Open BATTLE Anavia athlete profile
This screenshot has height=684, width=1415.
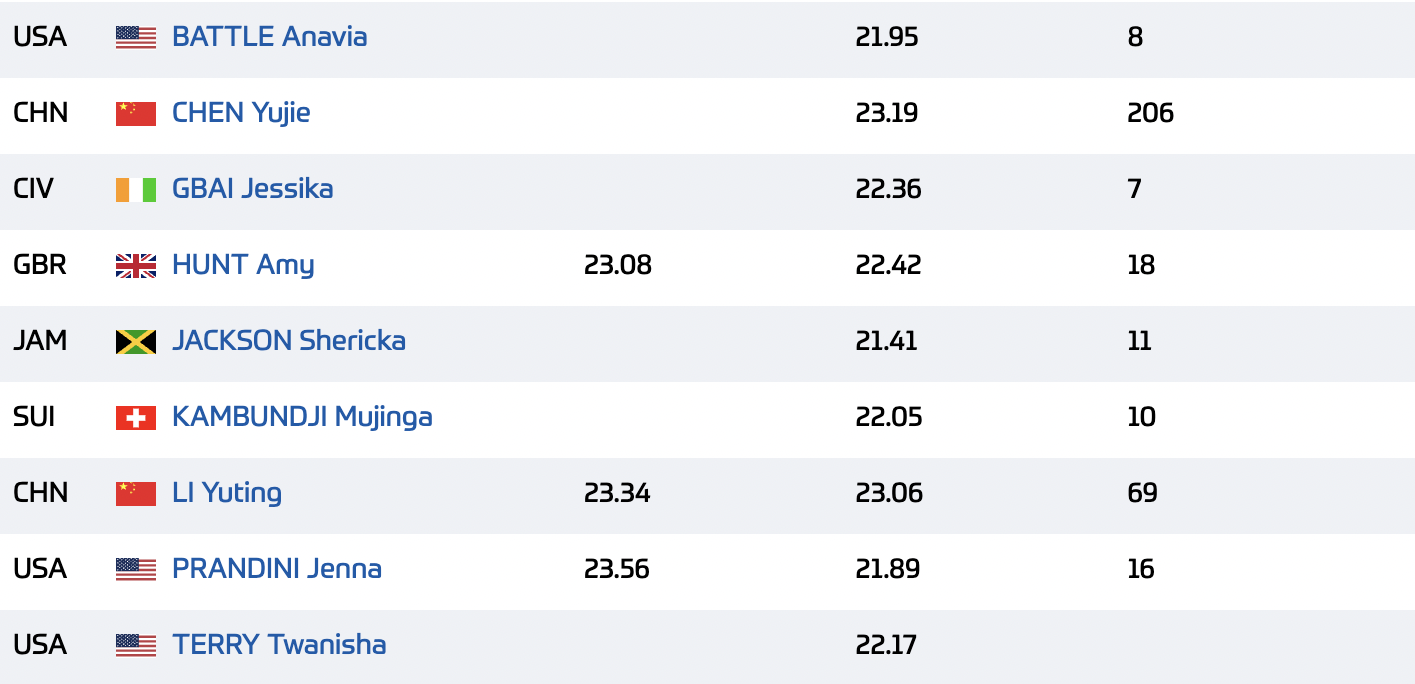[x=270, y=37]
